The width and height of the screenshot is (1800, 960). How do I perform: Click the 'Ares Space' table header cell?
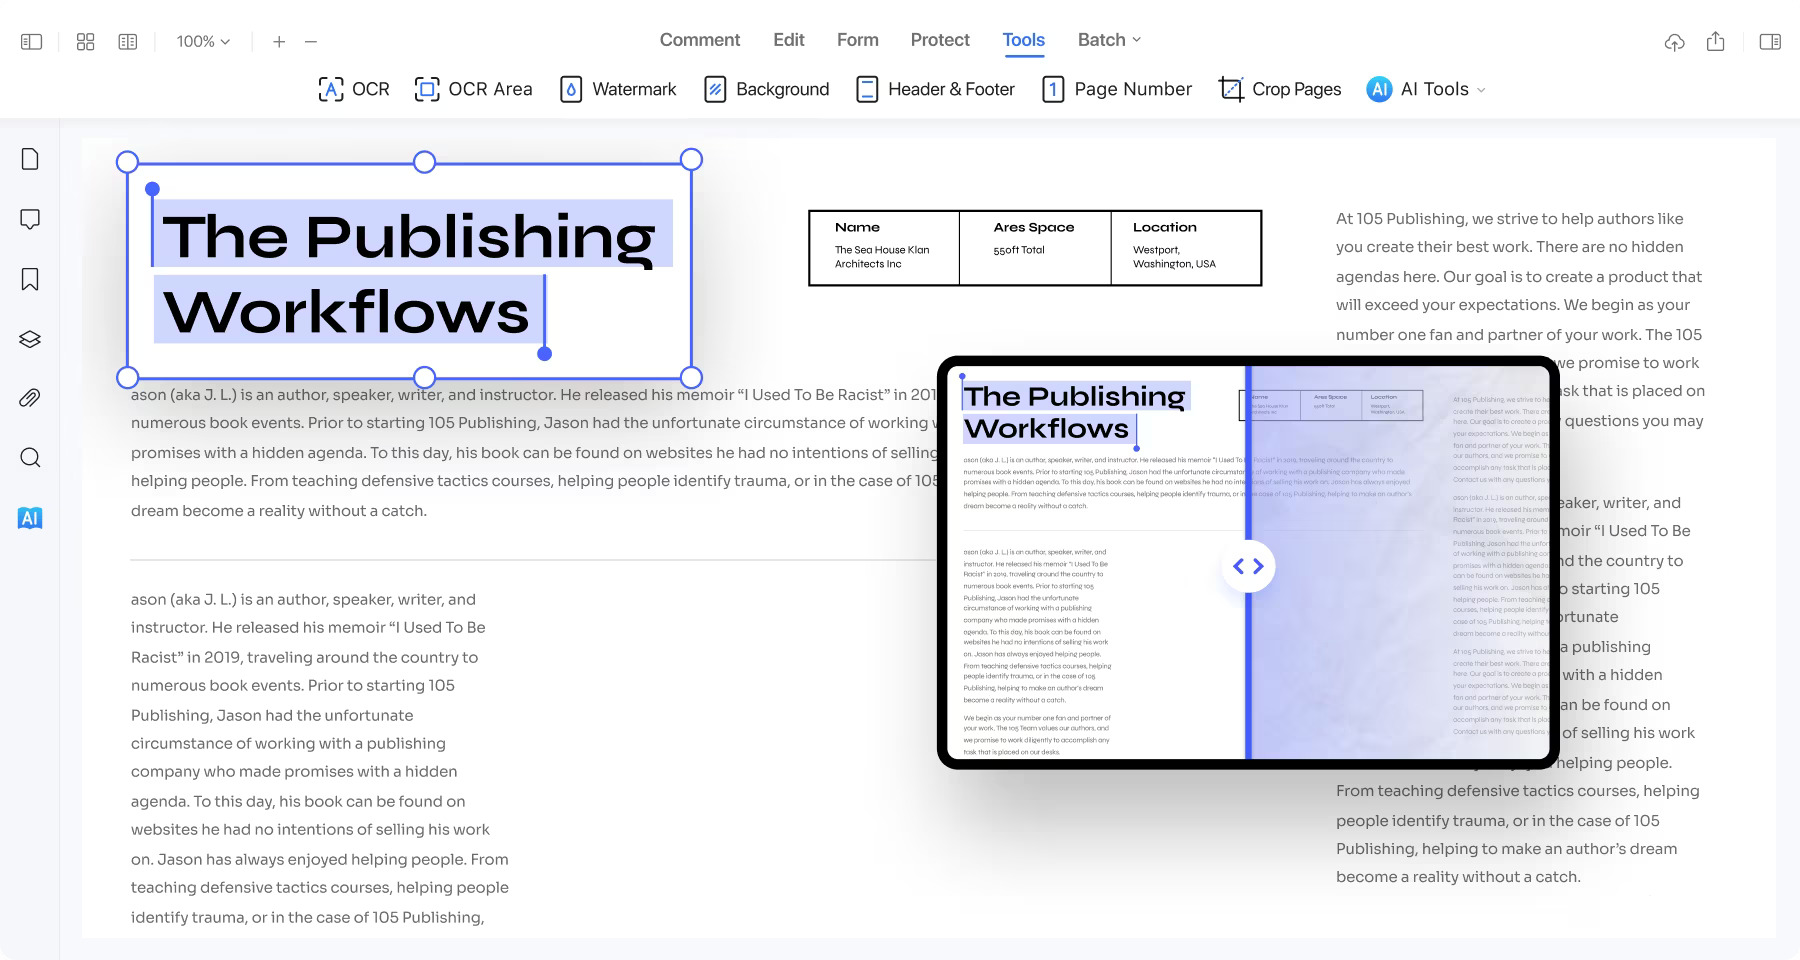pos(1034,227)
